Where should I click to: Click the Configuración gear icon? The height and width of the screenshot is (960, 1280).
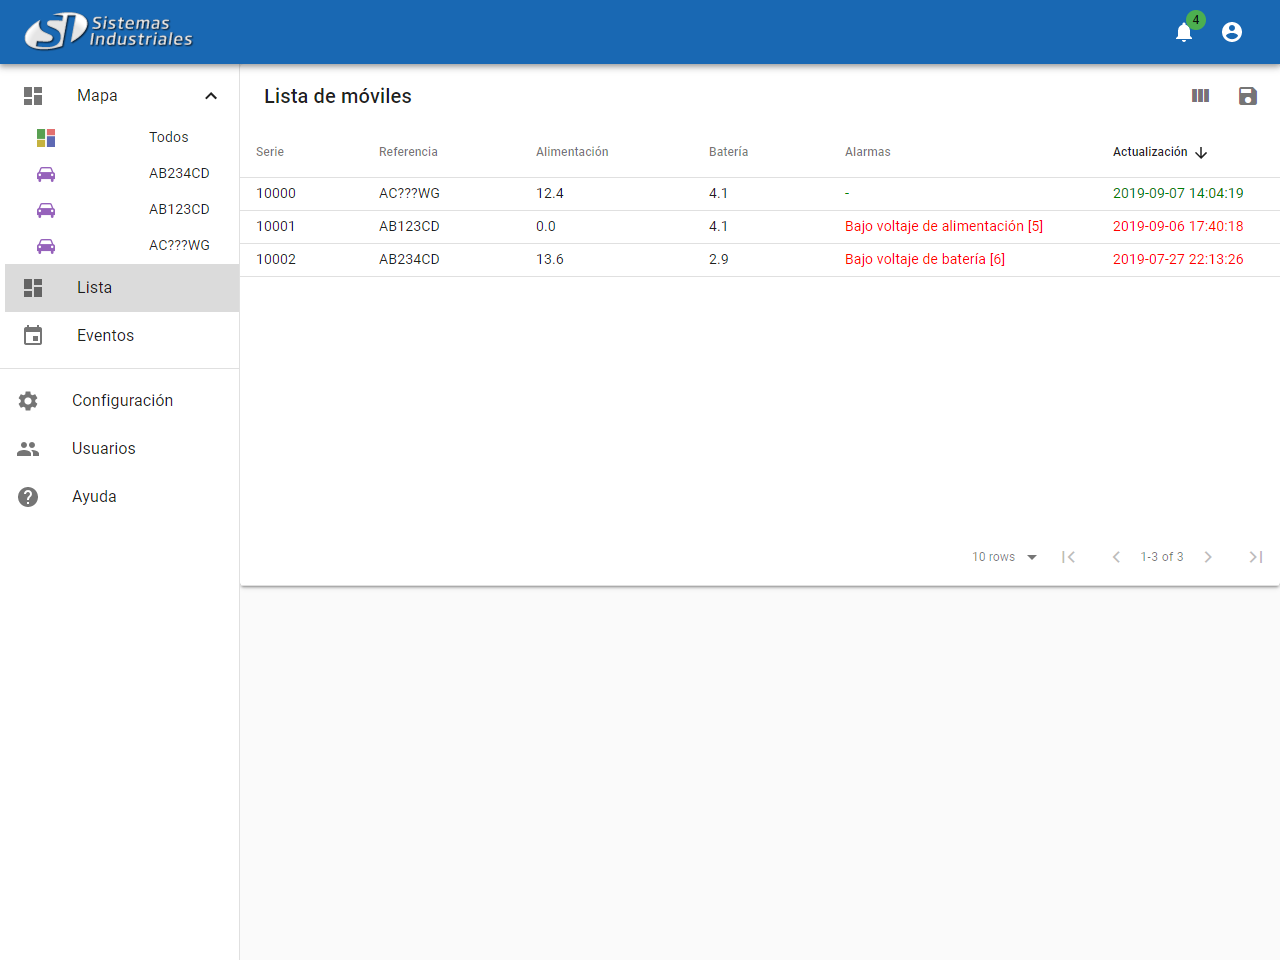pyautogui.click(x=28, y=401)
